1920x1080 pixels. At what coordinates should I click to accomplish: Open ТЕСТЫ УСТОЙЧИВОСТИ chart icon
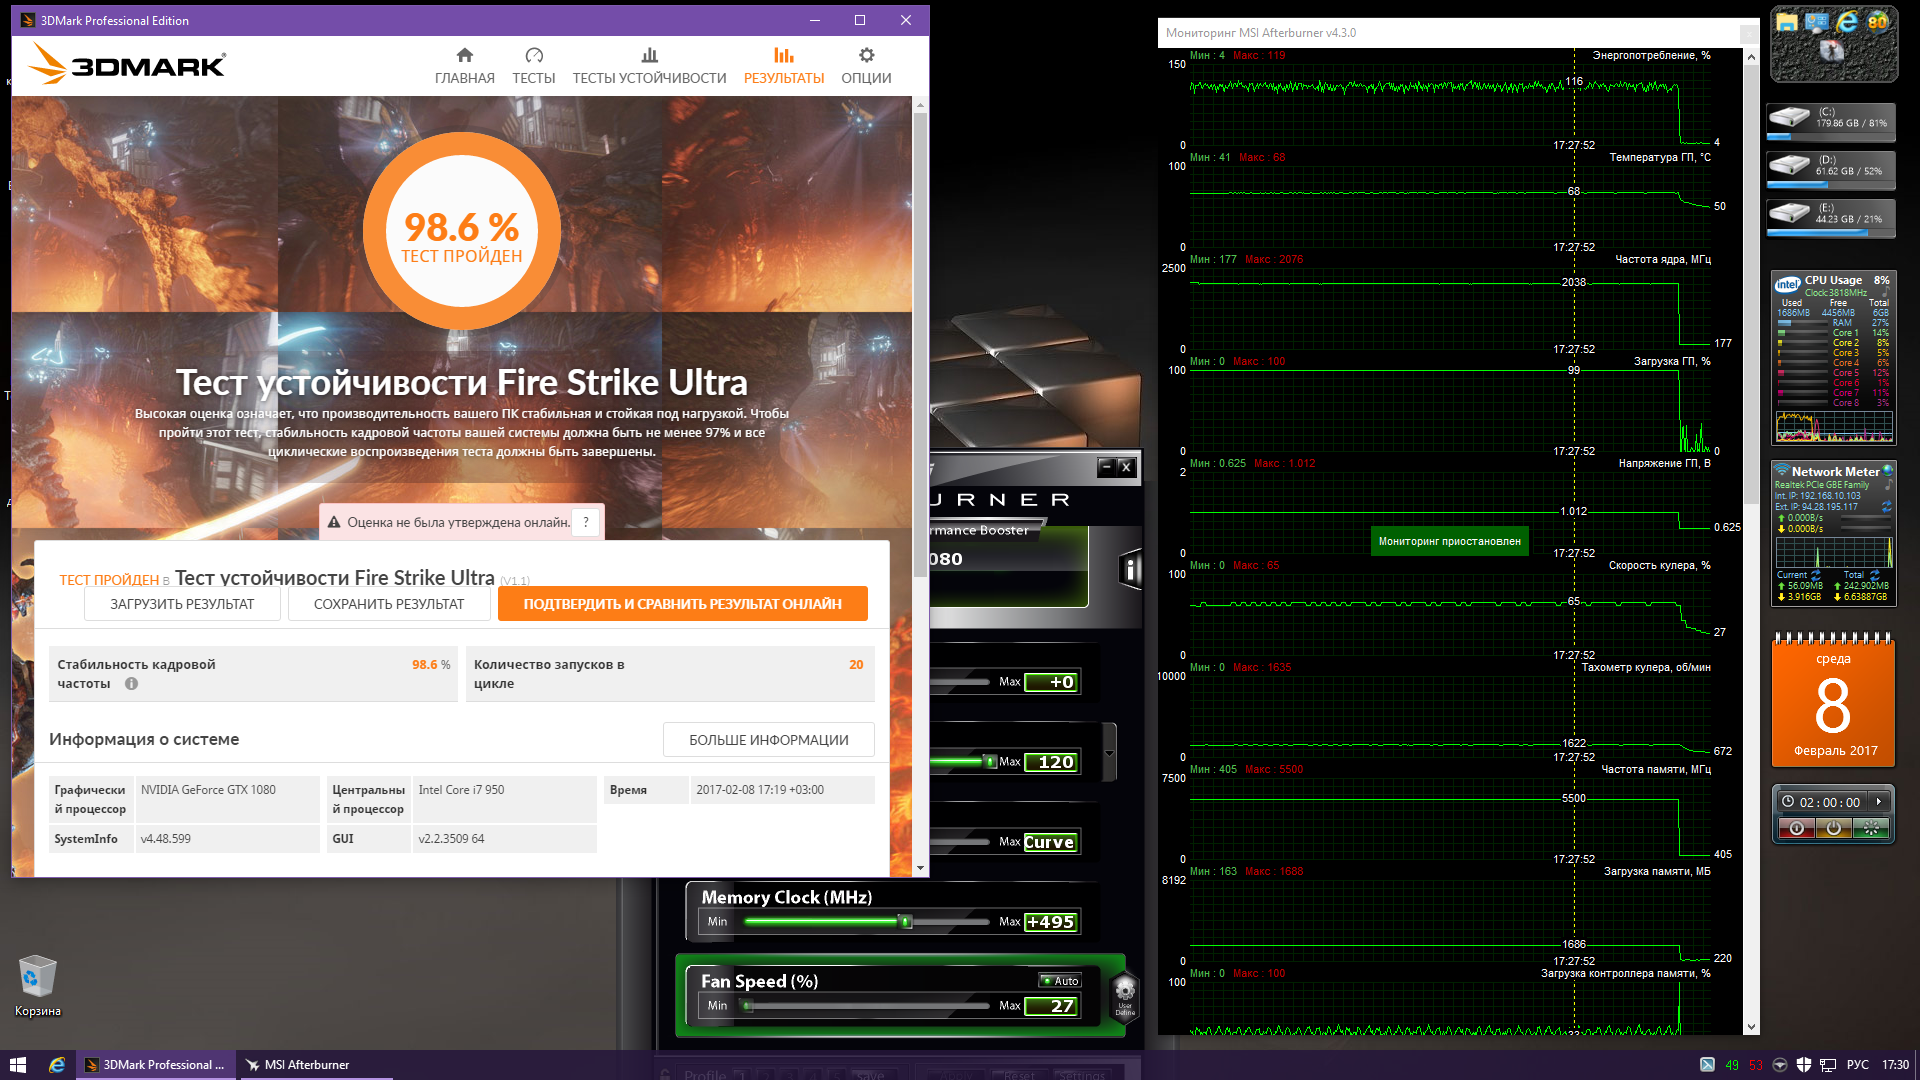pyautogui.click(x=649, y=56)
